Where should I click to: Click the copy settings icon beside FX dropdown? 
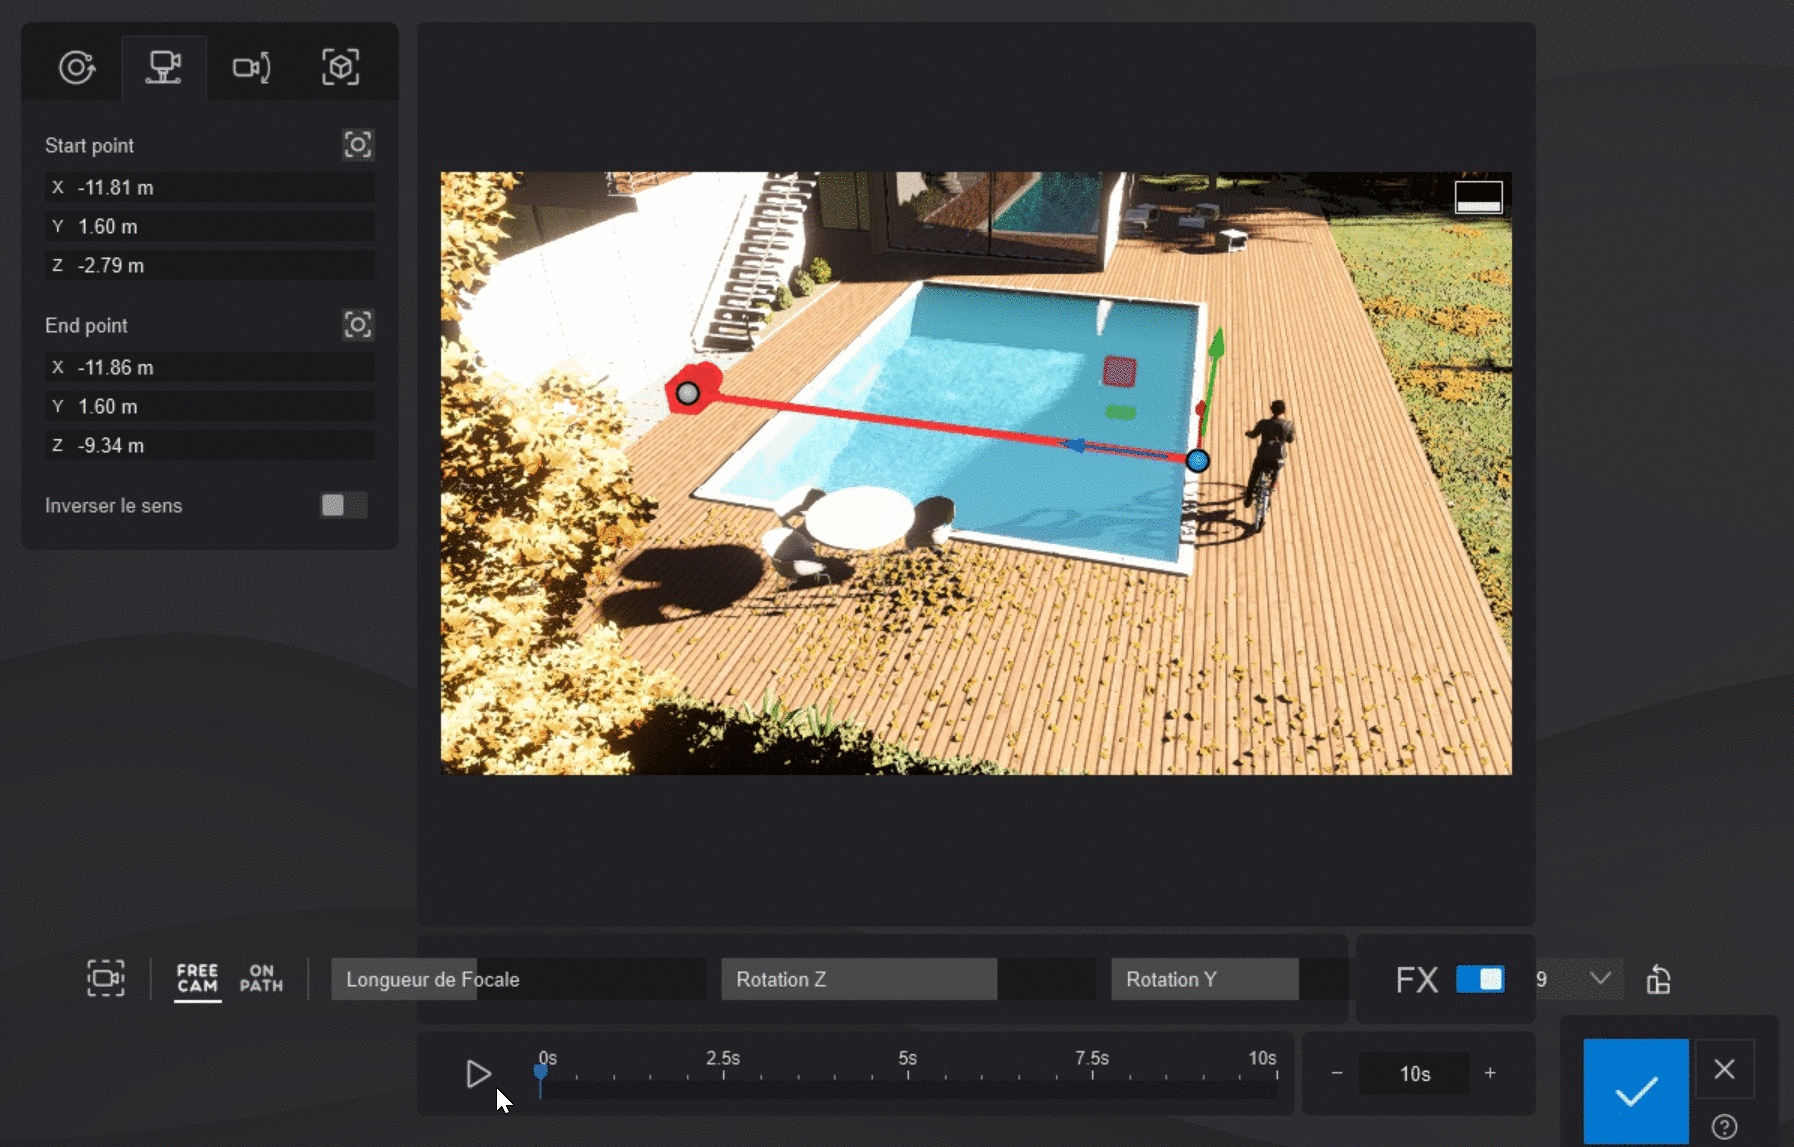[1658, 979]
